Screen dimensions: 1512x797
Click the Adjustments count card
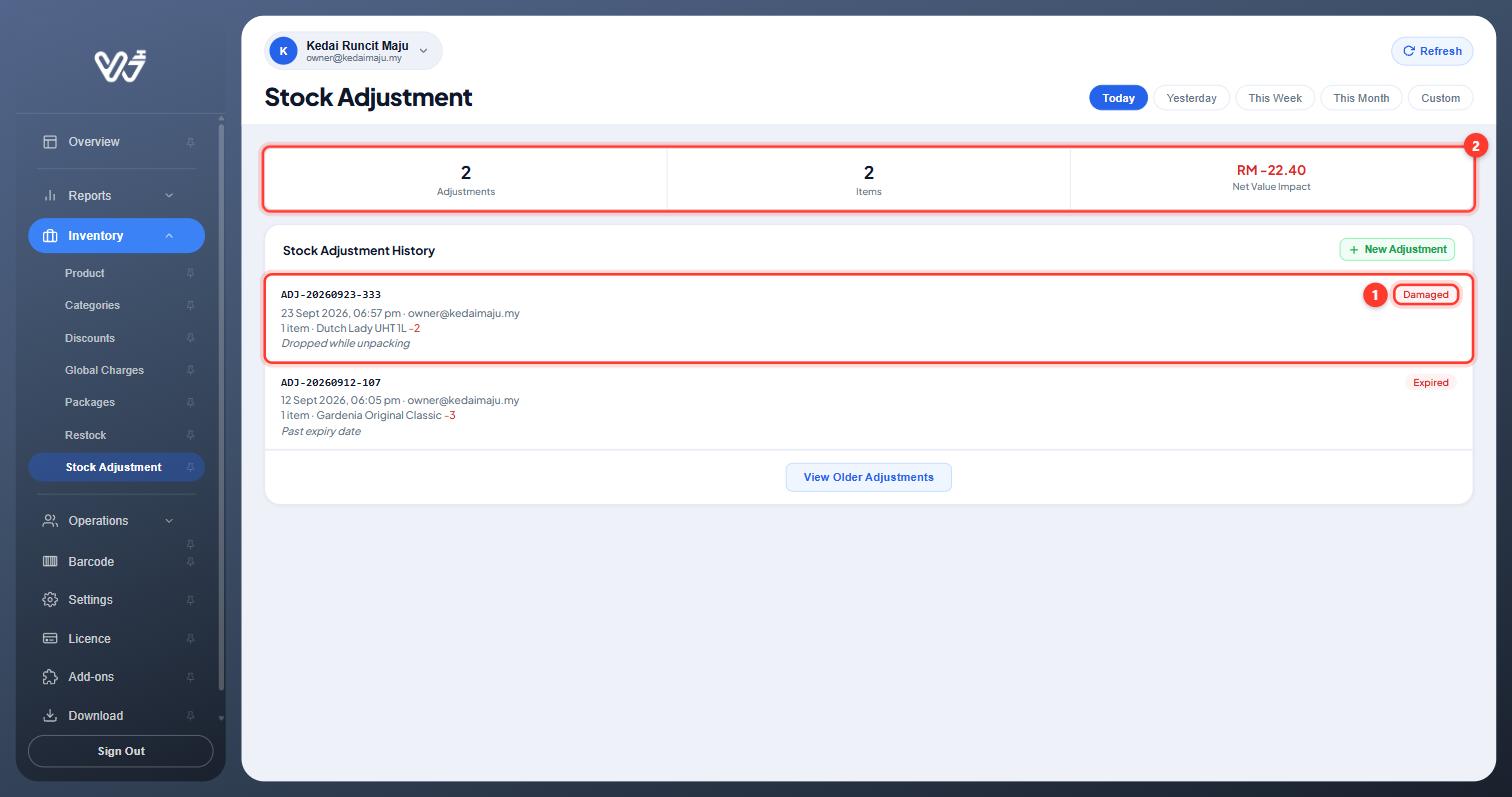[x=465, y=179]
